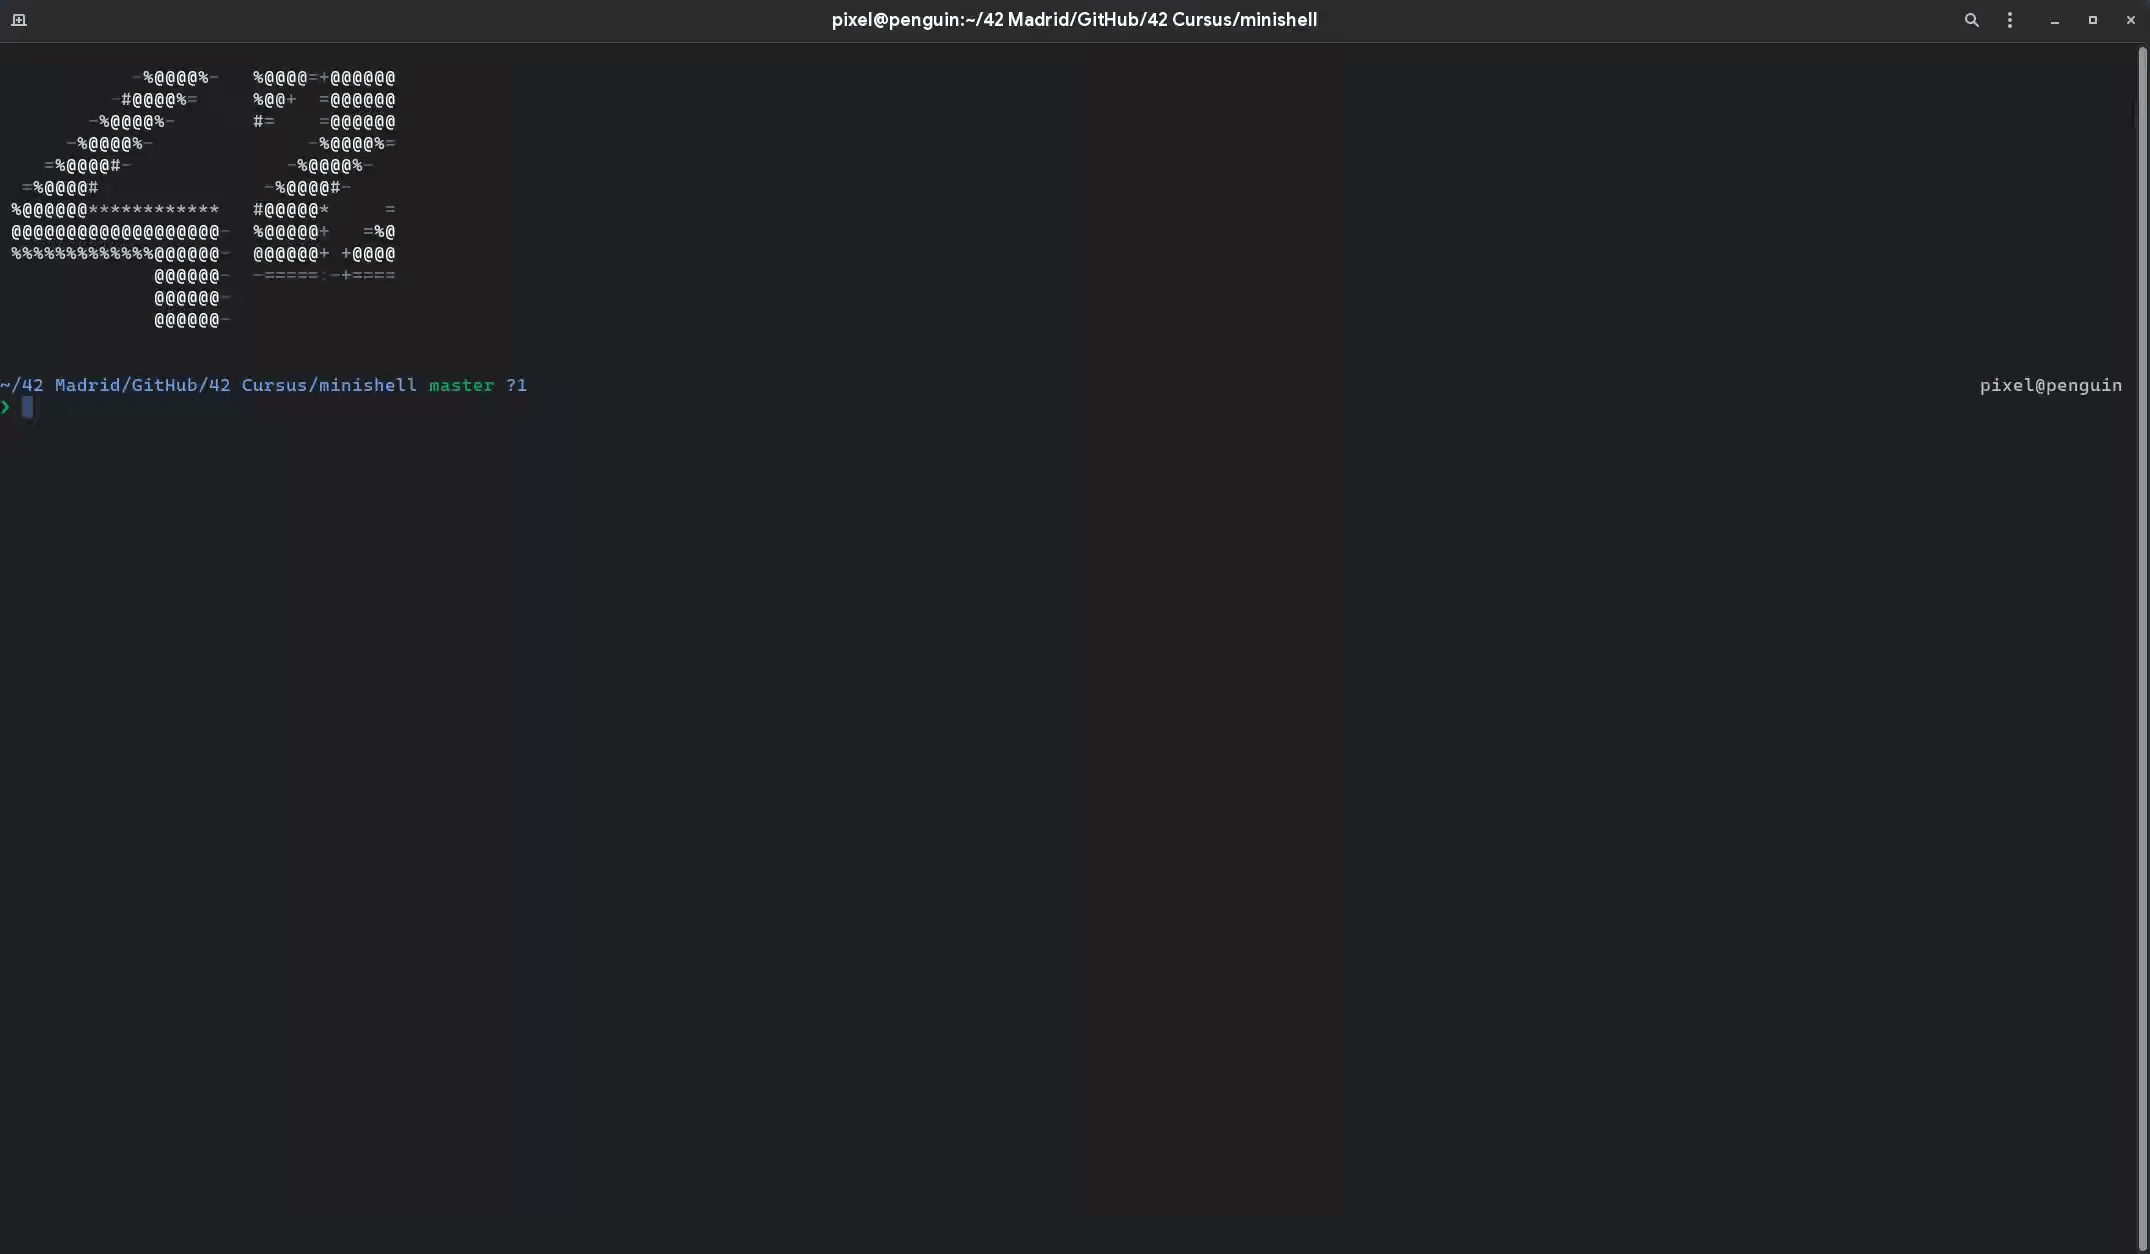Minimize the terminal window
2150x1254 pixels.
(2054, 20)
